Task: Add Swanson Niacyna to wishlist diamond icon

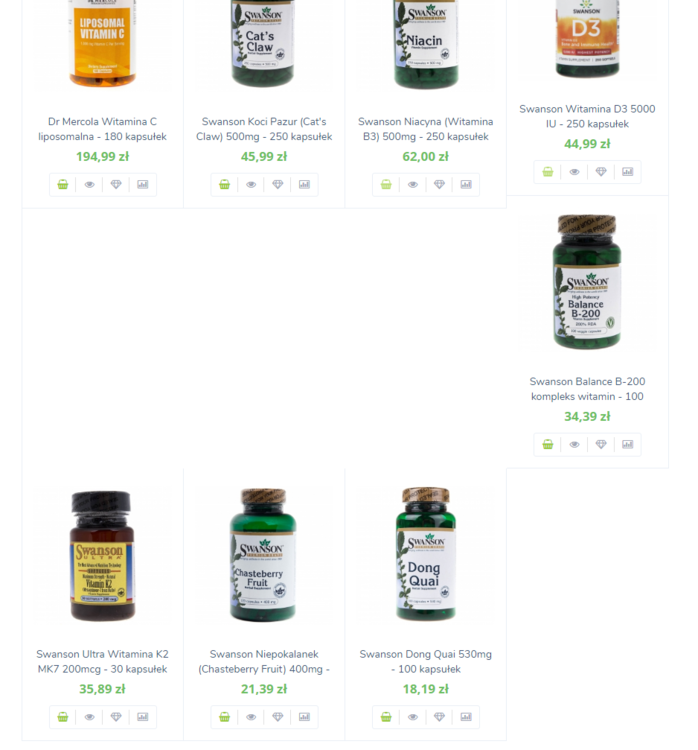Action: click(x=439, y=185)
